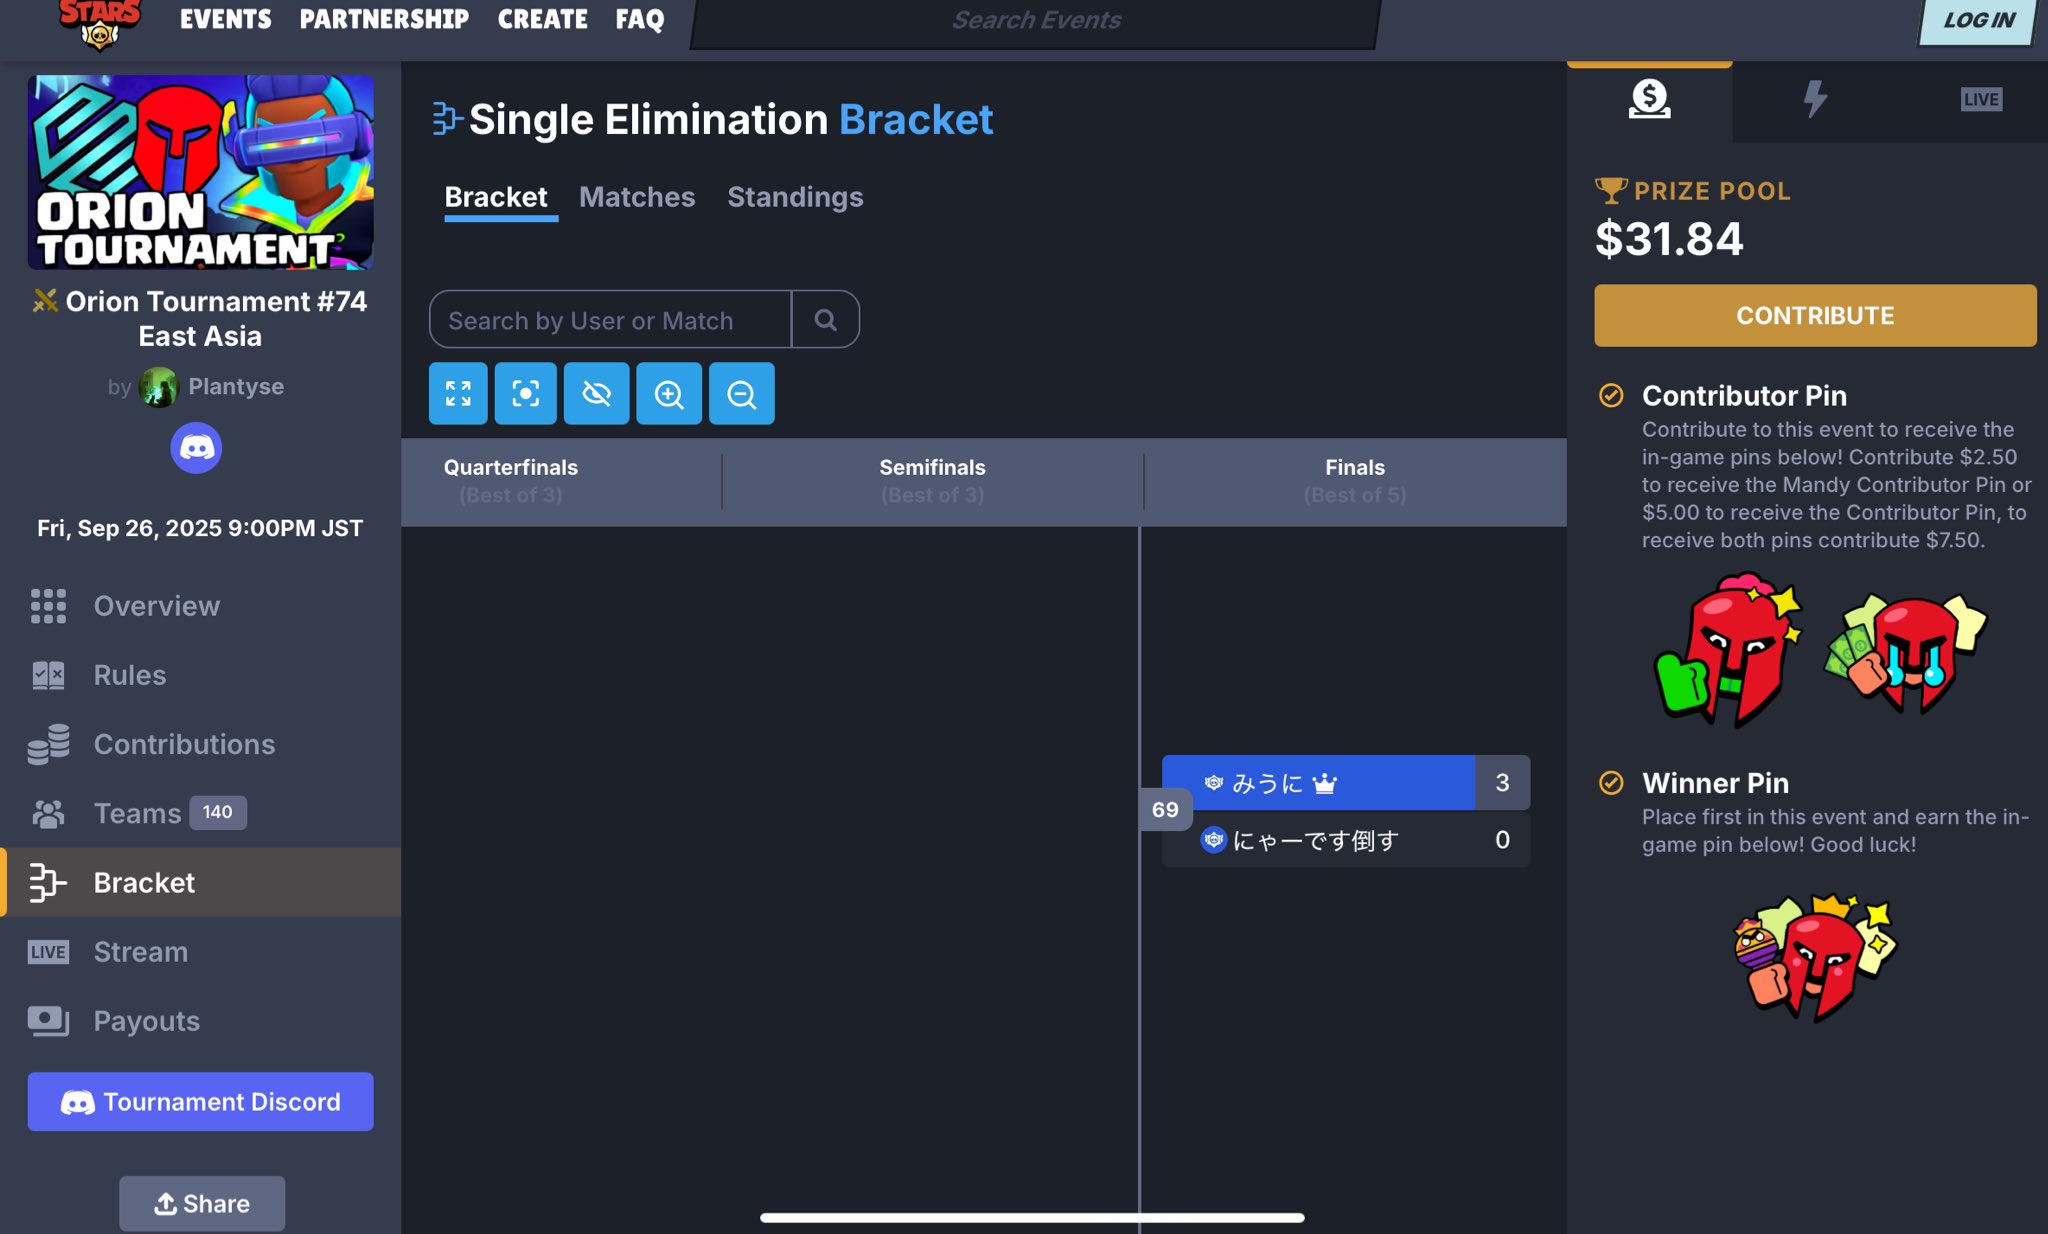The width and height of the screenshot is (2048, 1234).
Task: Click the horizontal scrollbar under the bracket
Action: point(1031,1217)
